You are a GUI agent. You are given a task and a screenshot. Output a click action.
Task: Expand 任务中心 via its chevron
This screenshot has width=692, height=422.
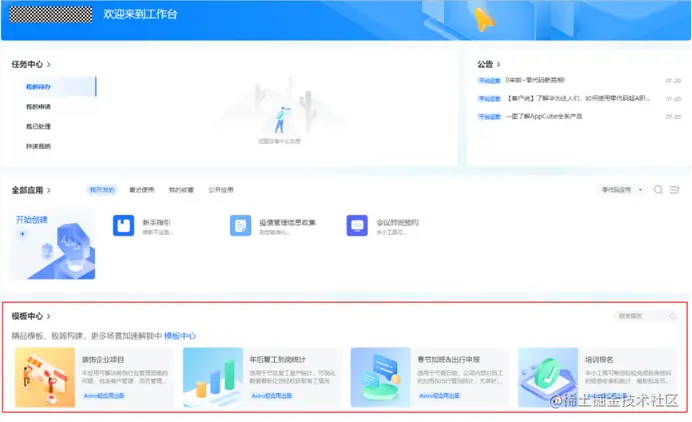click(49, 64)
